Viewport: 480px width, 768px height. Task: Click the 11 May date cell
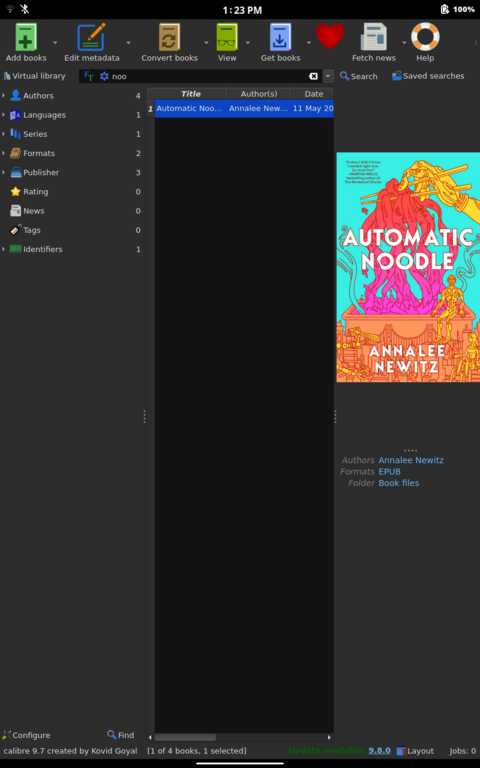click(x=312, y=108)
